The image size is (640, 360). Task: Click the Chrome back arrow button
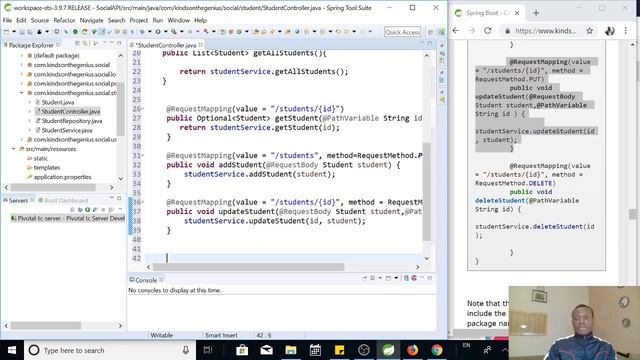coord(456,31)
